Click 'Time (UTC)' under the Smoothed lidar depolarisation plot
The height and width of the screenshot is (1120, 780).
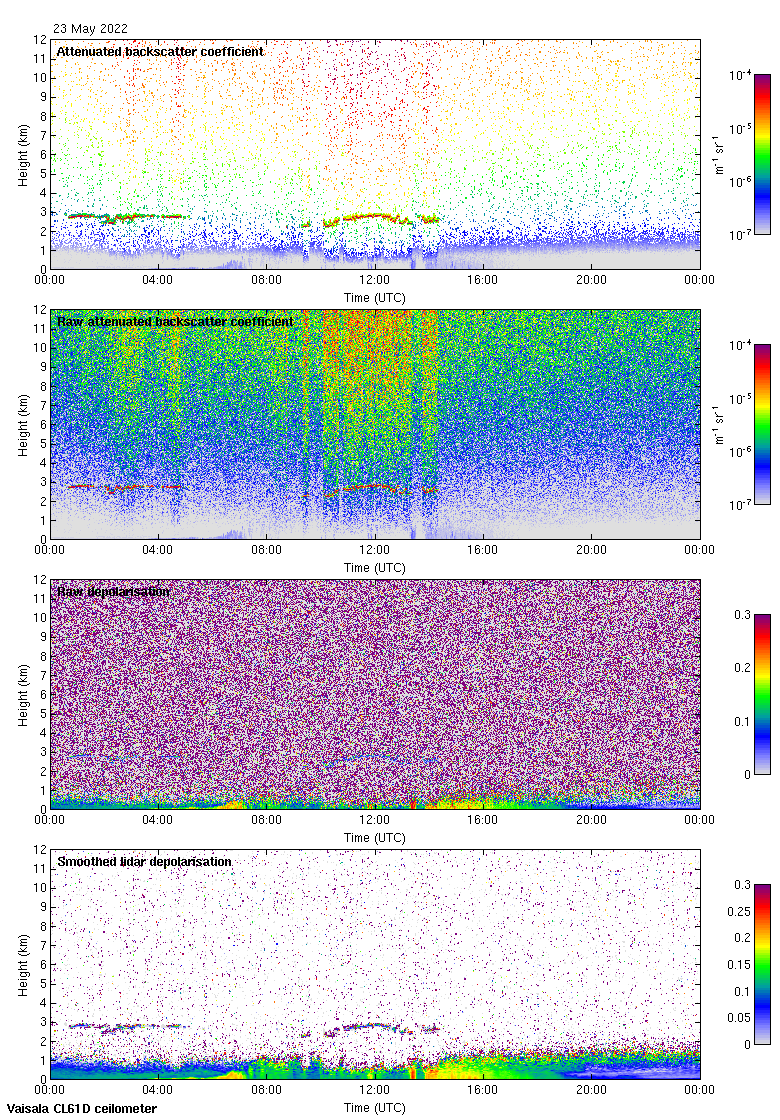[x=374, y=1108]
